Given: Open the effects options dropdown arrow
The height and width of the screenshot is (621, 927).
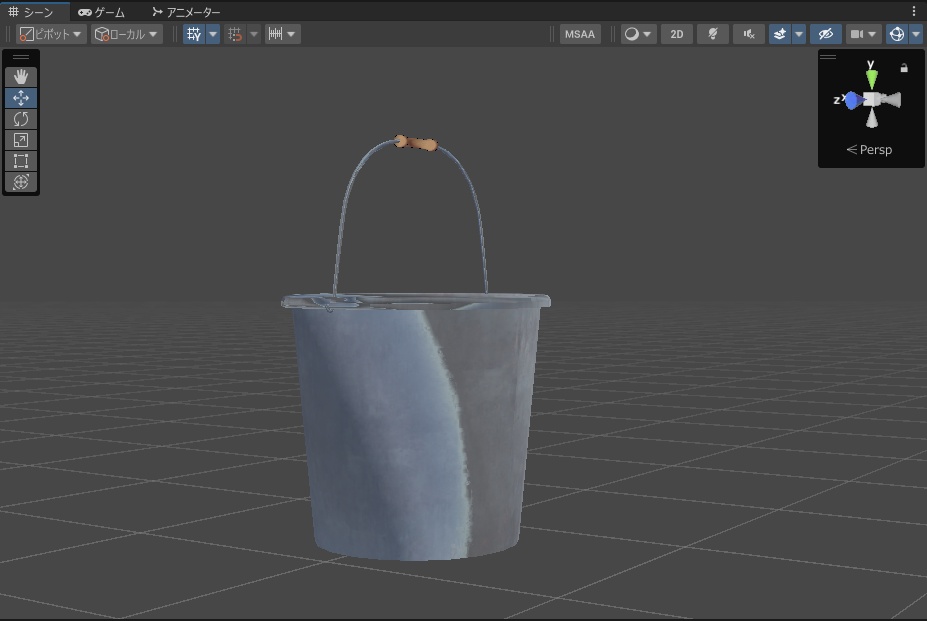Looking at the screenshot, I should click(799, 34).
